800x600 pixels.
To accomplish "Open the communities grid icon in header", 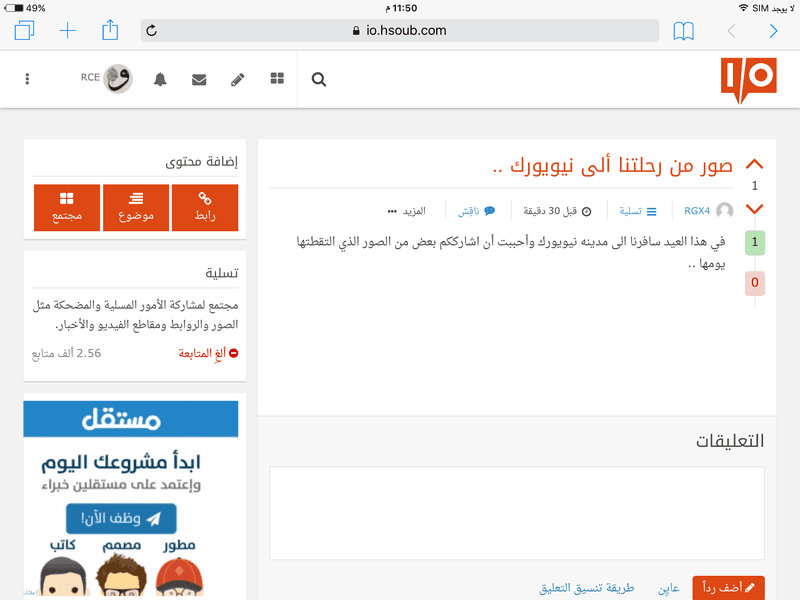I will [277, 78].
